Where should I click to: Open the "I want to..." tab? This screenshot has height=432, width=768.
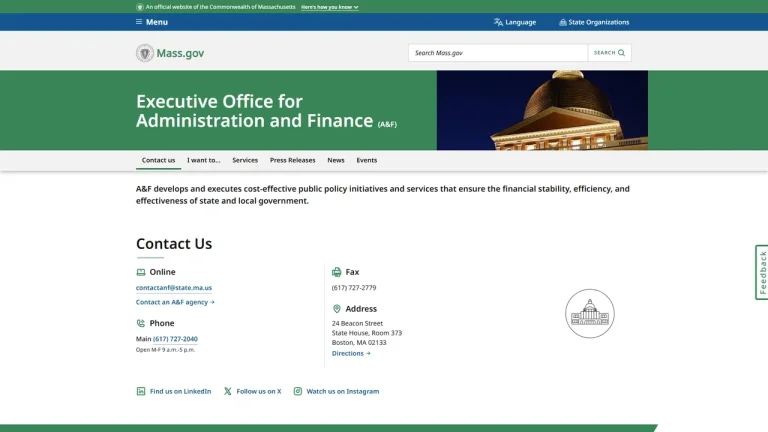(x=204, y=160)
